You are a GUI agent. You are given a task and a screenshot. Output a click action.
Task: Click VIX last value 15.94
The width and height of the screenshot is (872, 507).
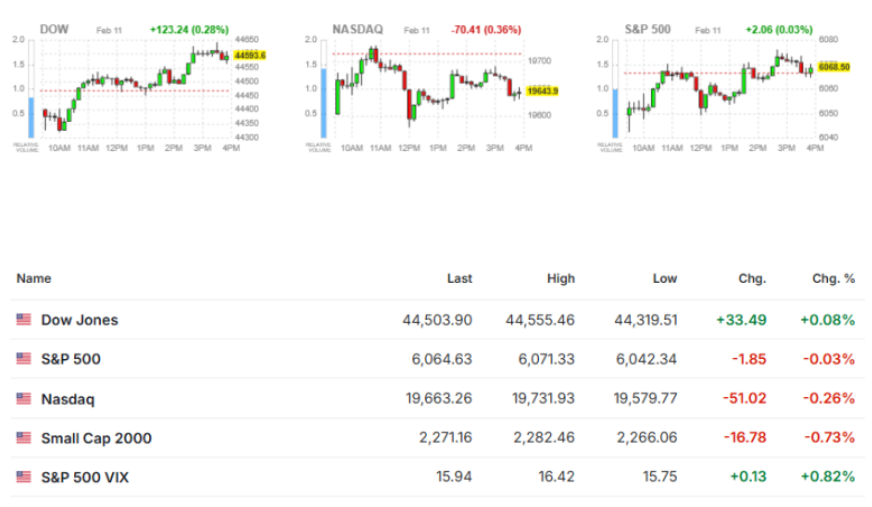click(454, 477)
